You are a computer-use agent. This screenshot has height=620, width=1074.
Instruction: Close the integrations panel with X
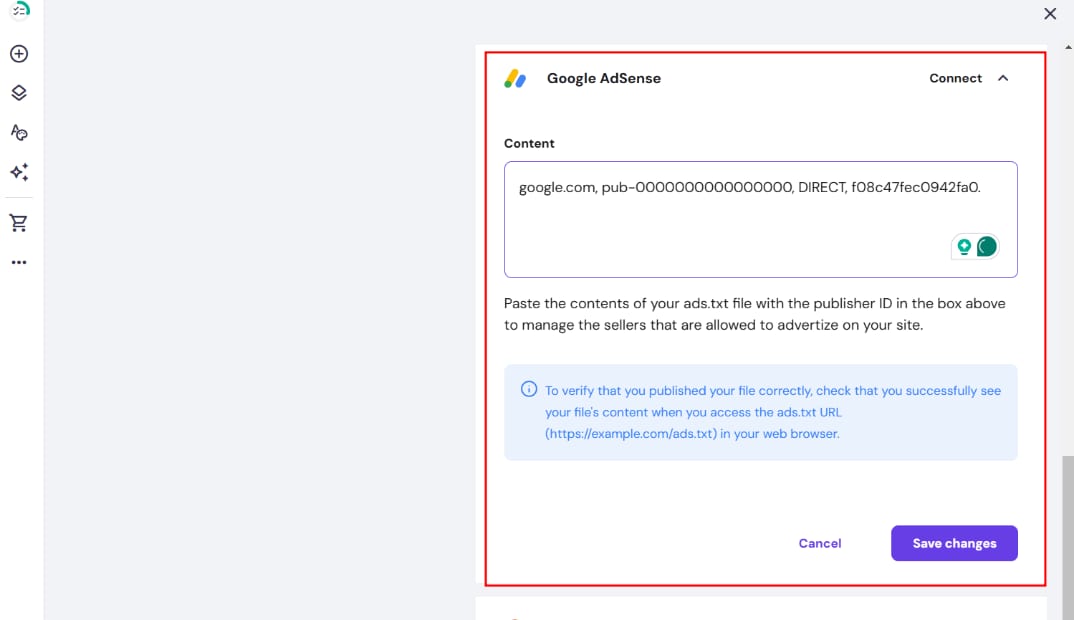(1050, 14)
